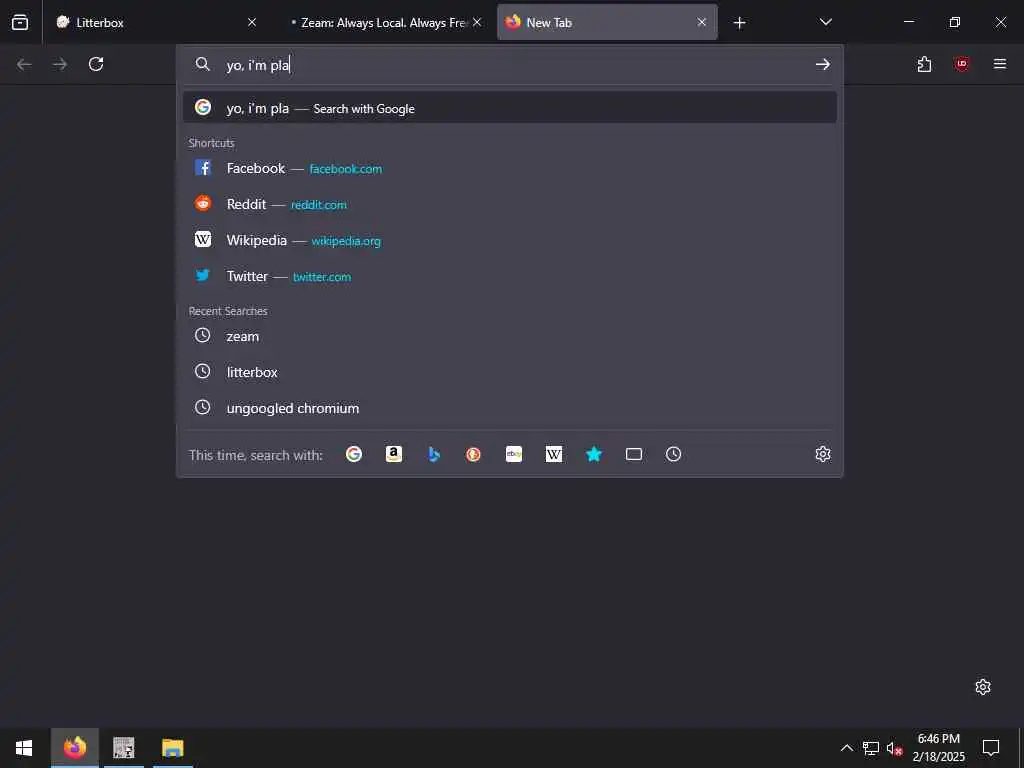1024x768 pixels.
Task: Open the clock showing 6:46 PM
Action: pos(938,748)
